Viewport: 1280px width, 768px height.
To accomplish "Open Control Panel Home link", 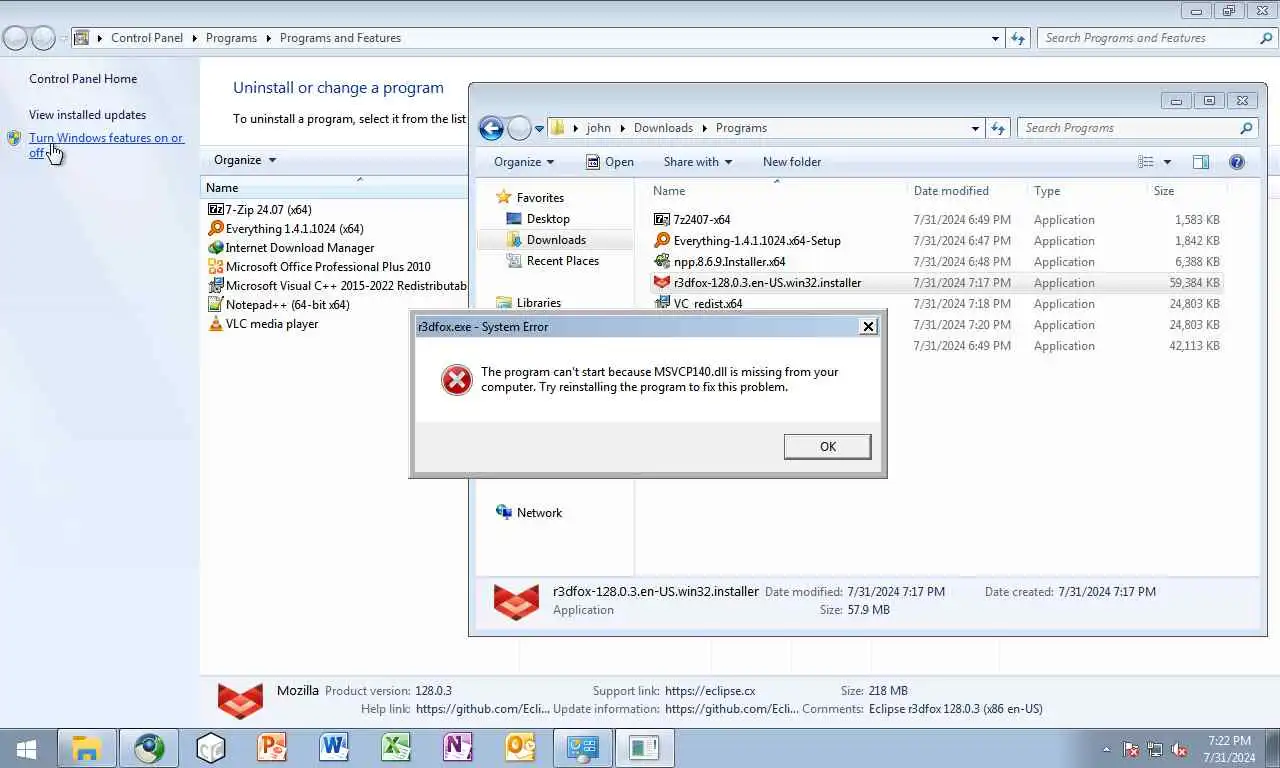I will [x=83, y=79].
